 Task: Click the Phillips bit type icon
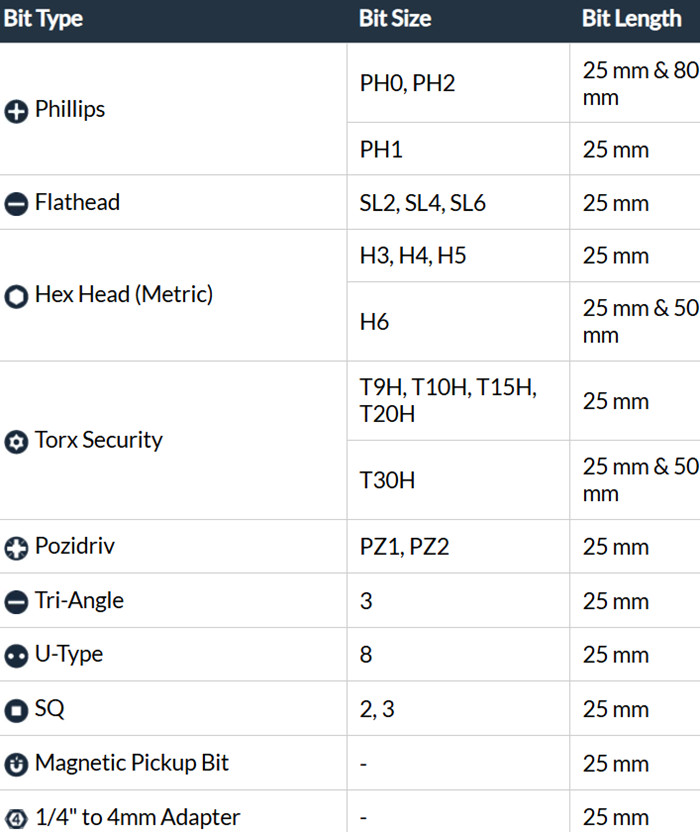[16, 112]
